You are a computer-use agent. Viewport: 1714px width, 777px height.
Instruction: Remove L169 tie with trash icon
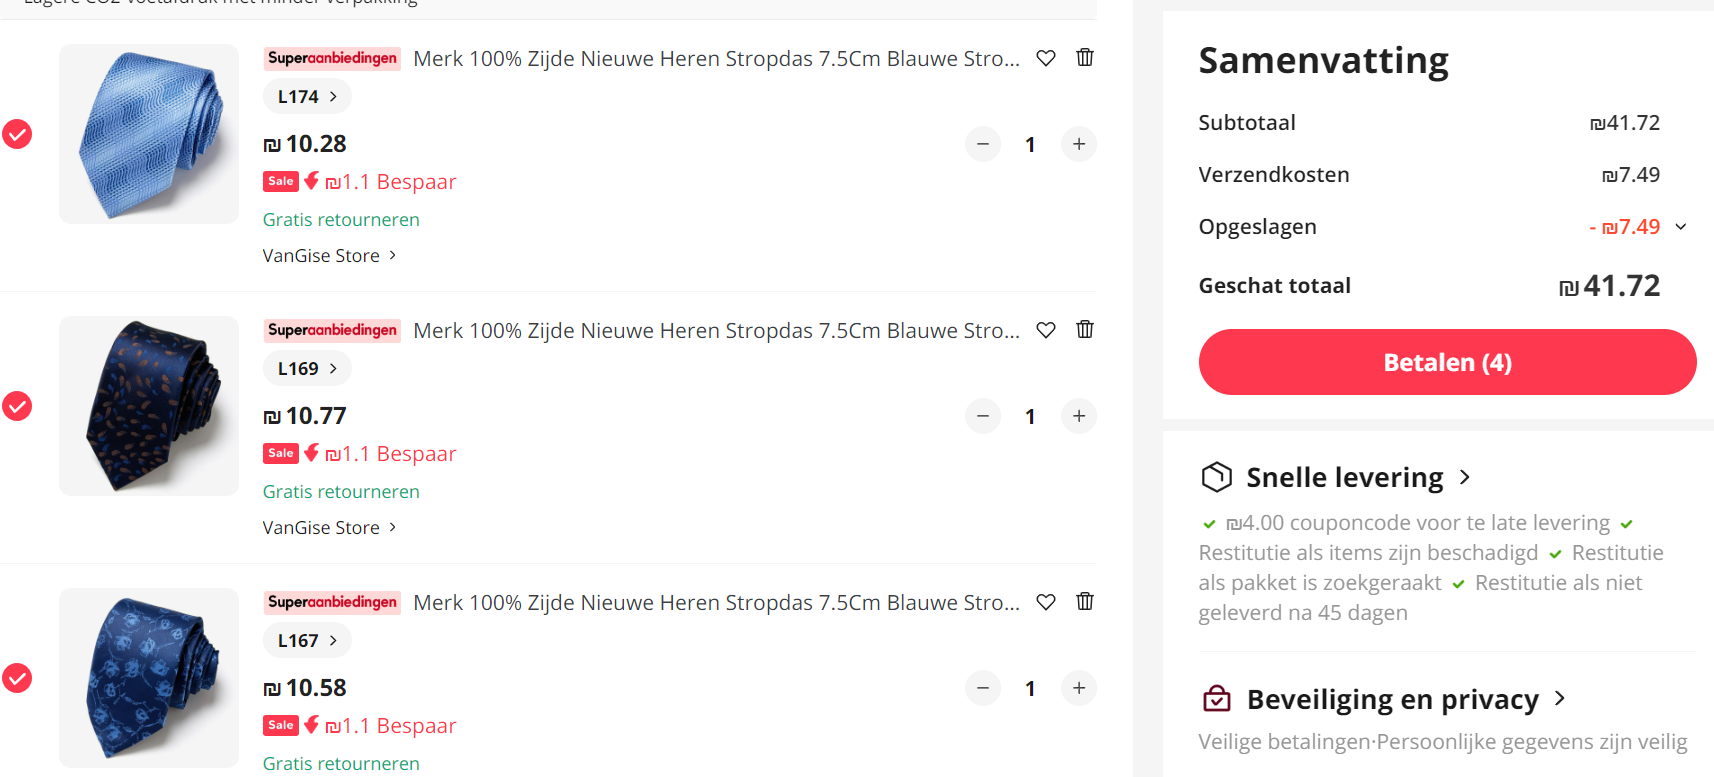coord(1084,330)
